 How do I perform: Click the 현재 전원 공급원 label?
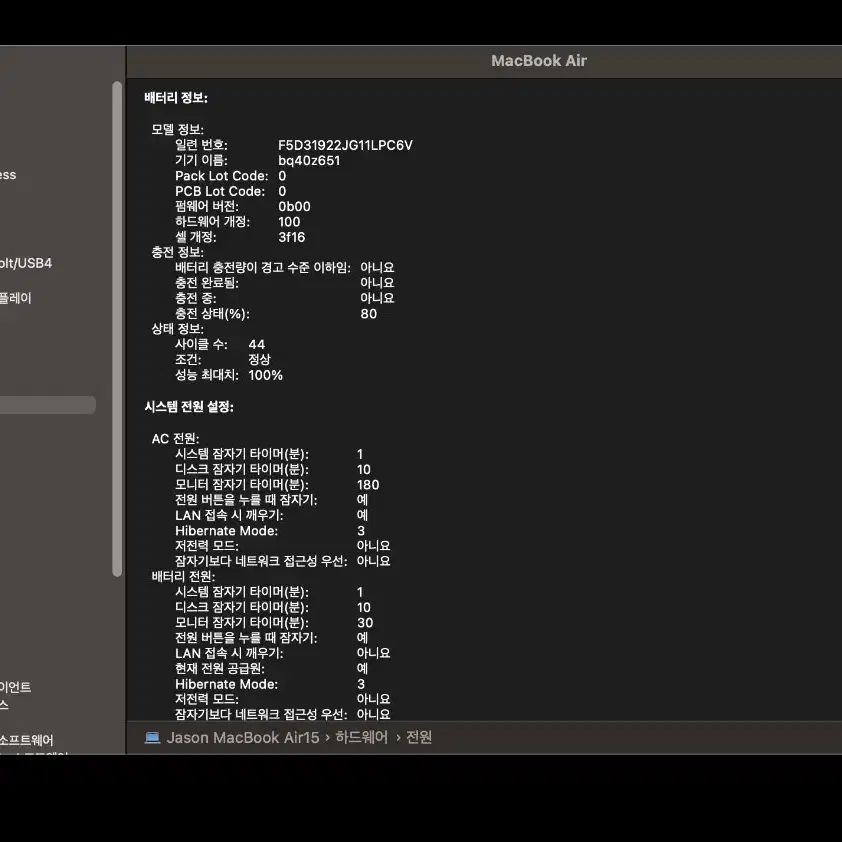(220, 669)
